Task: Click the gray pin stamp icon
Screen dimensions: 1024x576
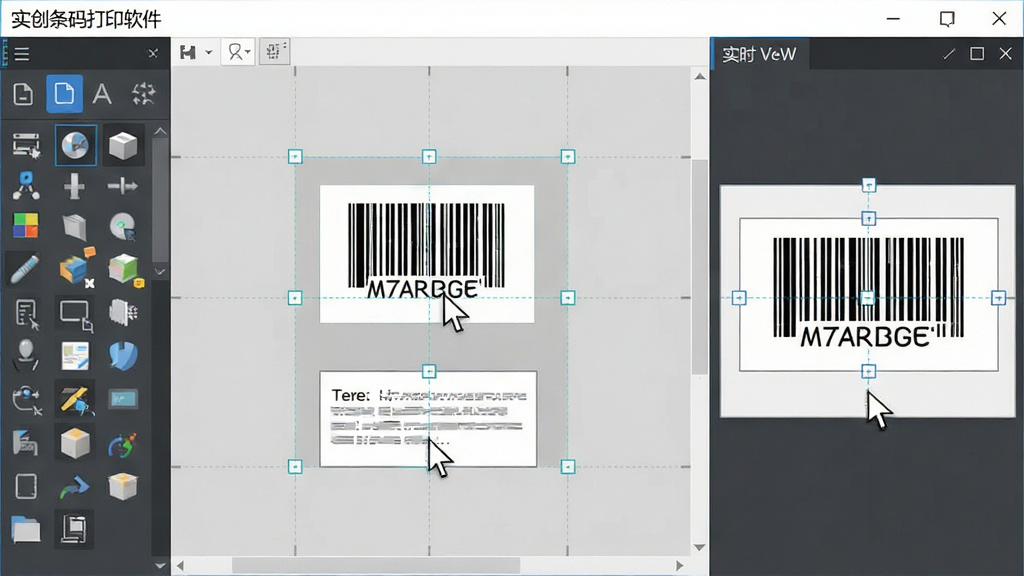Action: 25,355
